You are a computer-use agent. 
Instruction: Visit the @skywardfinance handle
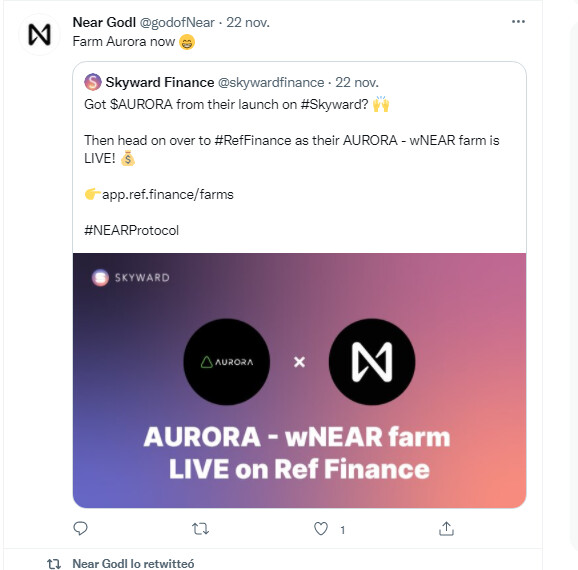click(x=271, y=82)
